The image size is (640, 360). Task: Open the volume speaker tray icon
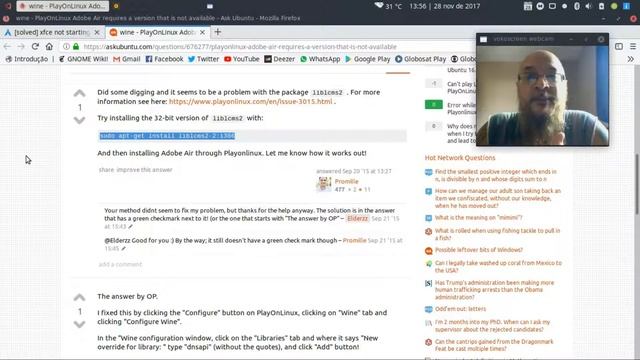[588, 6]
